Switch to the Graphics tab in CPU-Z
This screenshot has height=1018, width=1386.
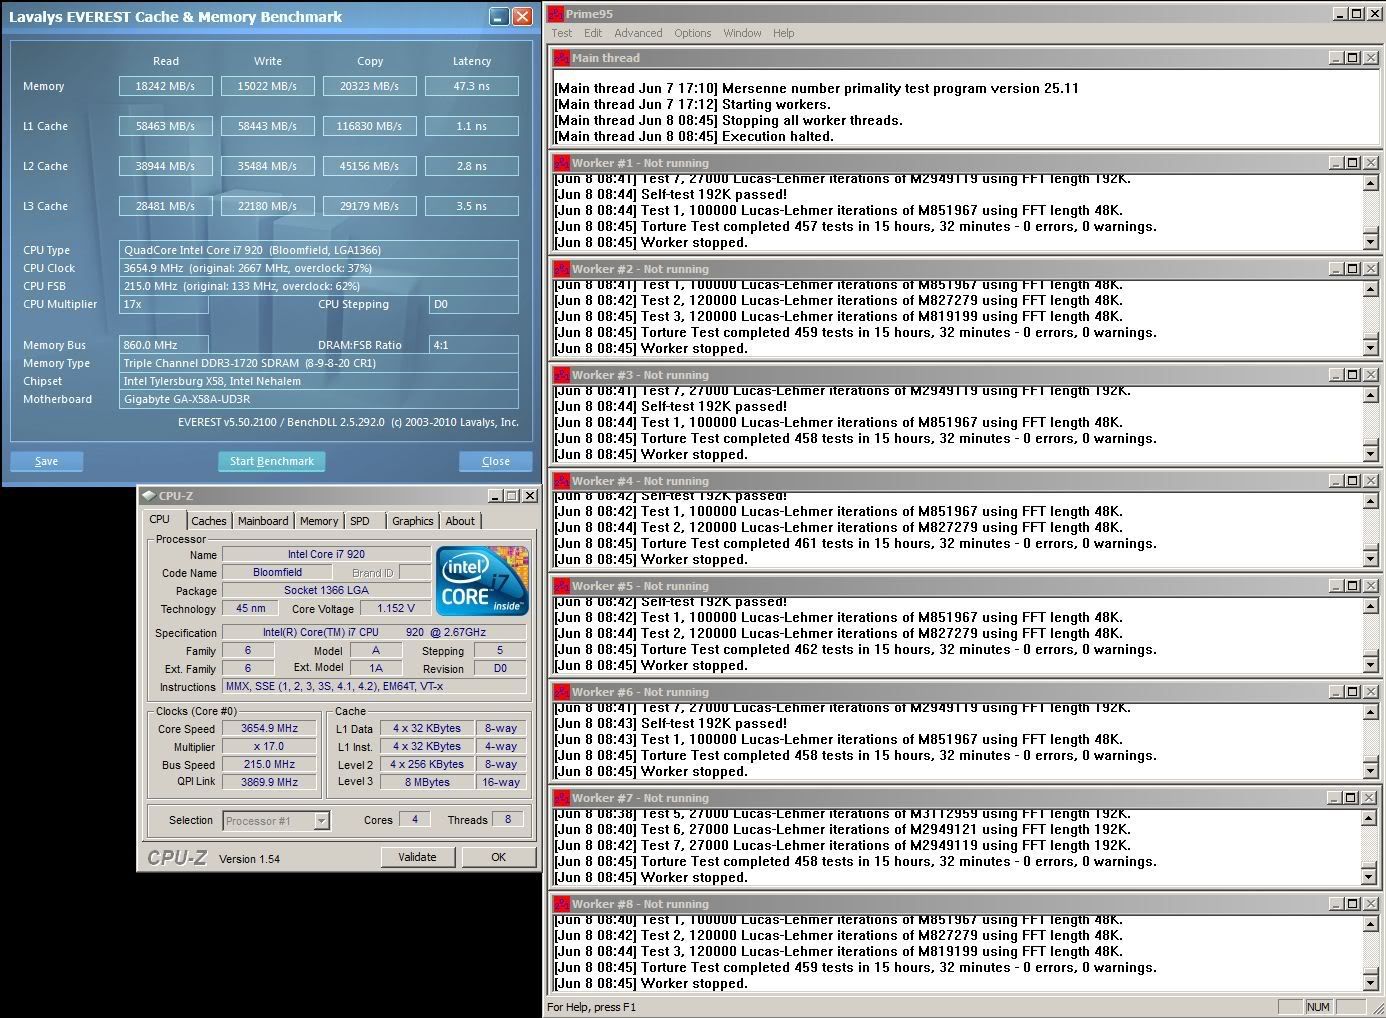tap(412, 521)
